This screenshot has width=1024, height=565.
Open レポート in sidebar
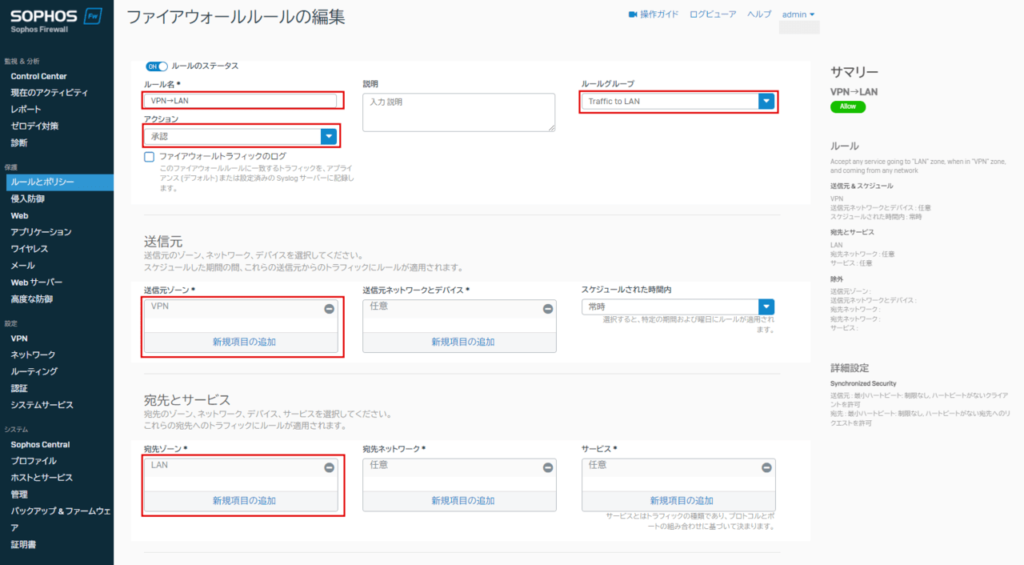click(x=26, y=110)
